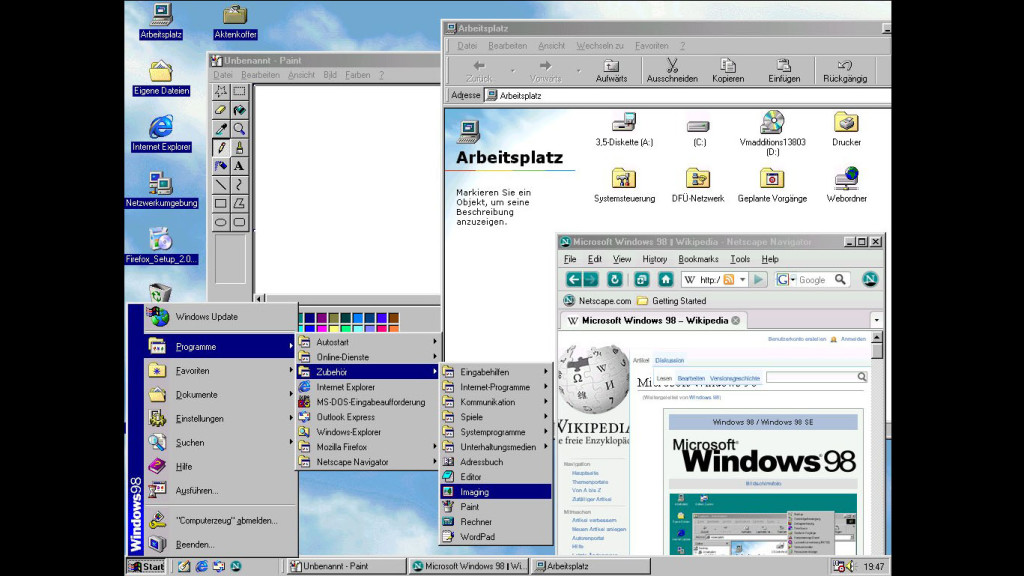Click Arbeitsplatz taskbar button

[x=591, y=566]
